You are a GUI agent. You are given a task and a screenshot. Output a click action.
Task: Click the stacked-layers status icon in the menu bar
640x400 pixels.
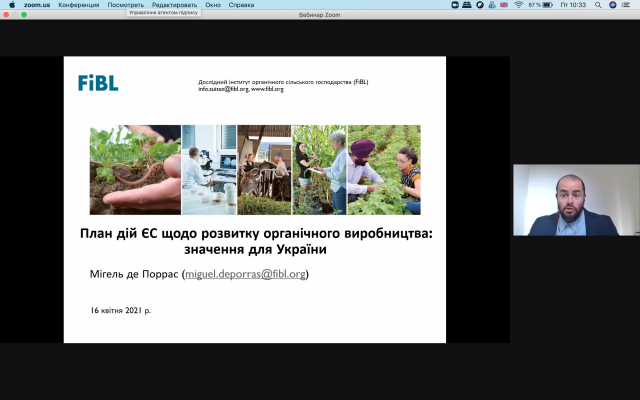(467, 5)
